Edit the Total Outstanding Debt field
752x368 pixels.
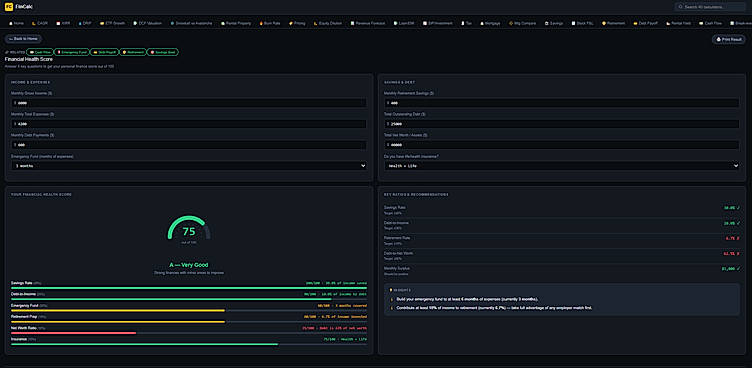[562, 124]
